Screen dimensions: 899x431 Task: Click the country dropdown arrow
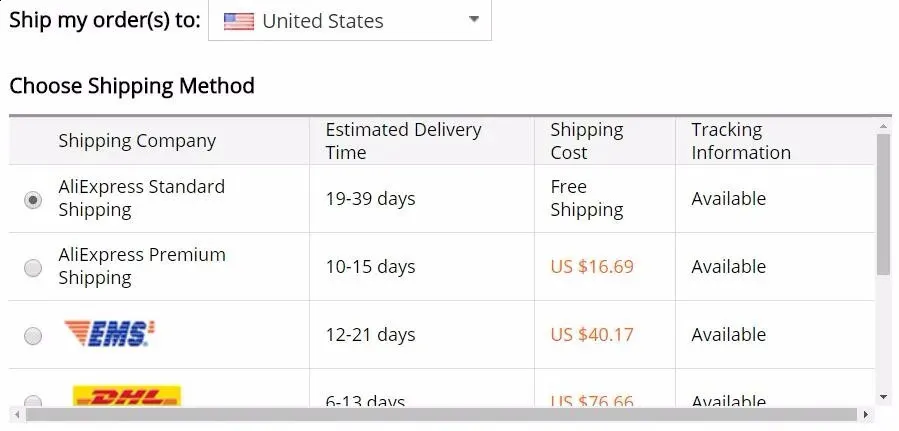pyautogui.click(x=474, y=20)
